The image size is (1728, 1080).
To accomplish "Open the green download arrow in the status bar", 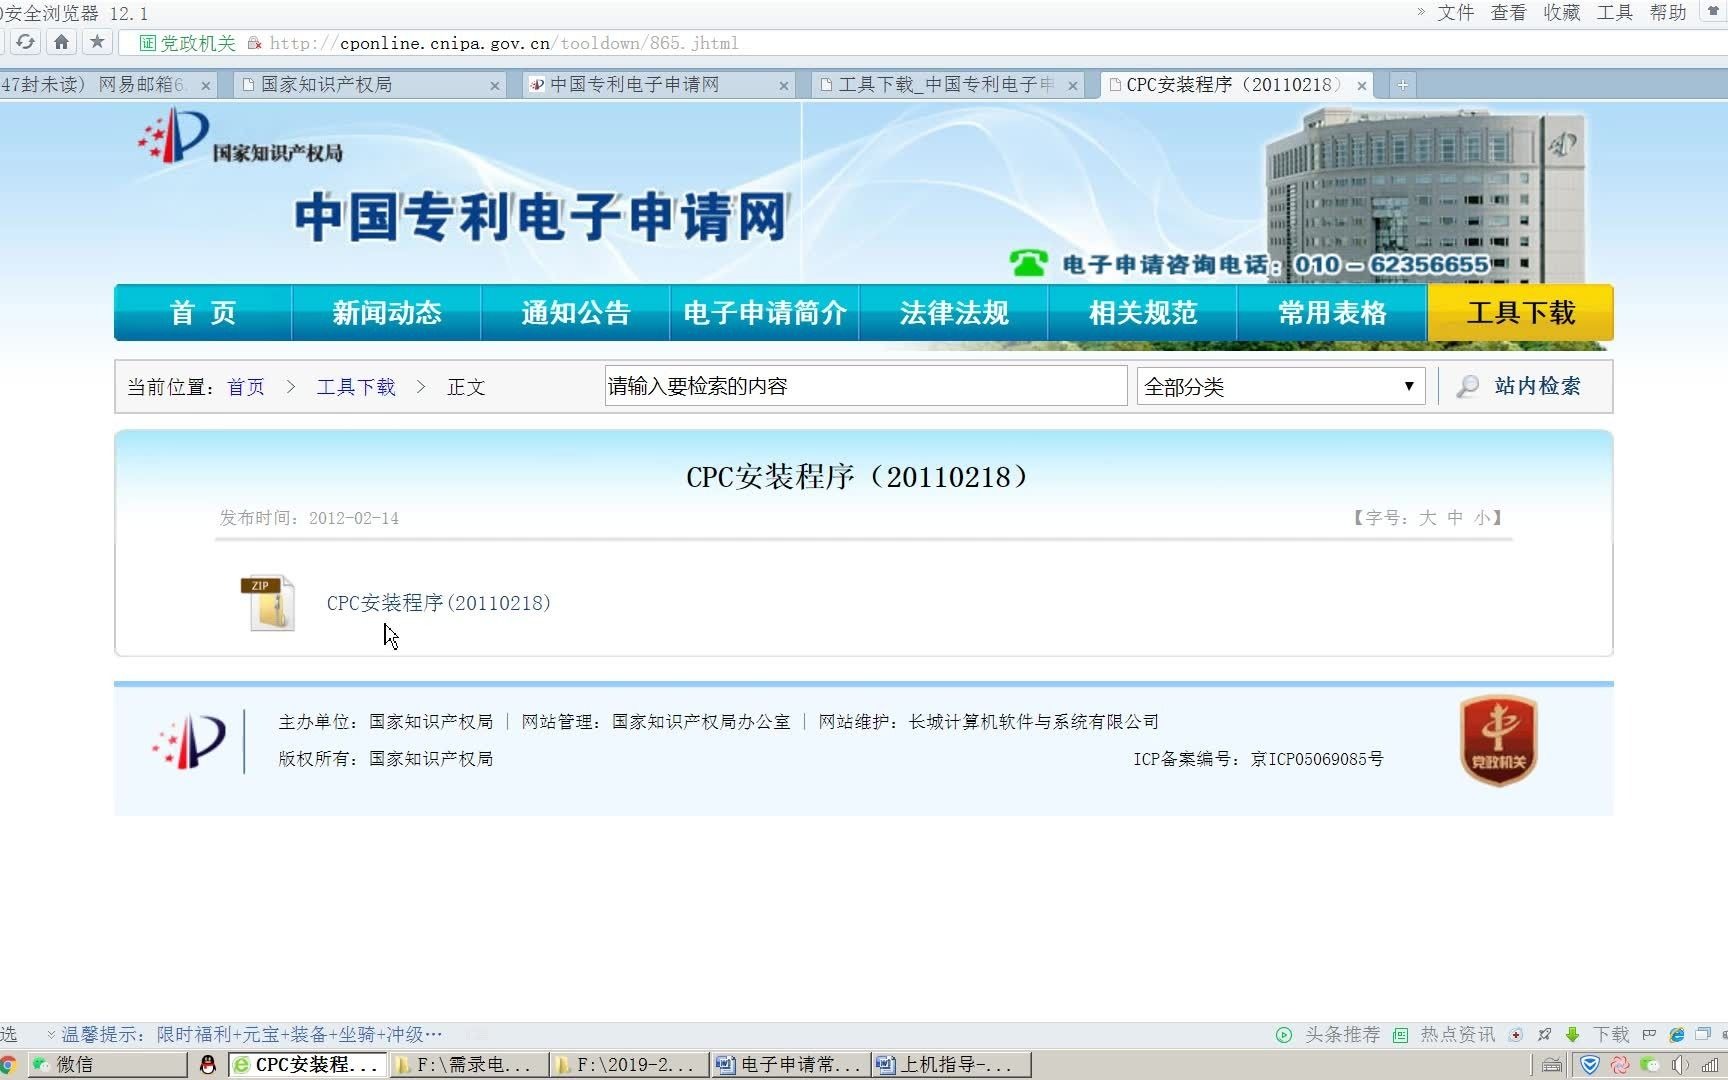I will (x=1572, y=1035).
